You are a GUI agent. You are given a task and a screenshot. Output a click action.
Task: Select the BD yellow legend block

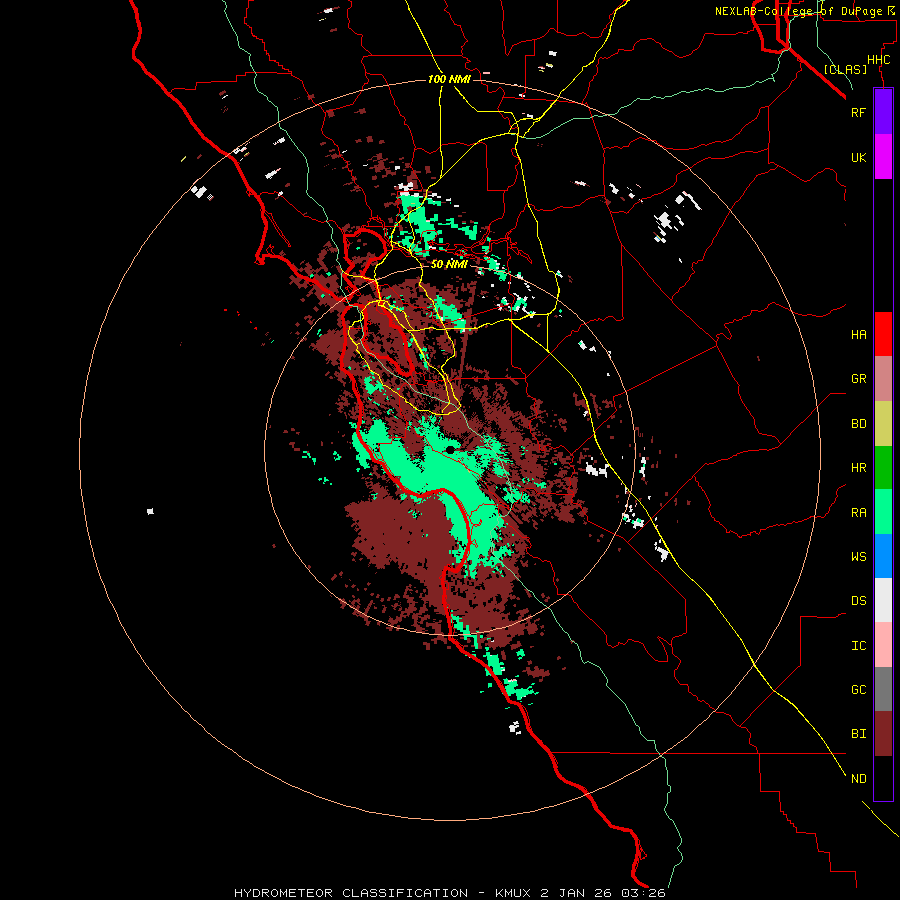pyautogui.click(x=883, y=424)
